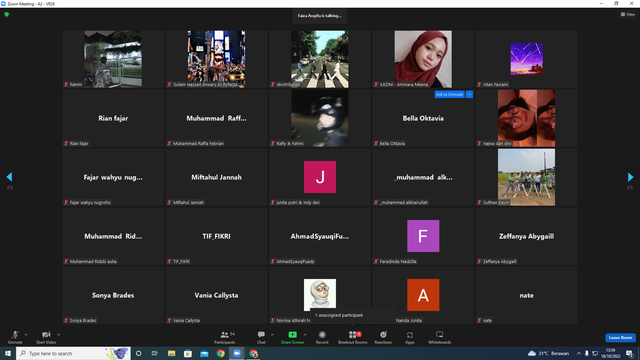Open share options arrow beside Share Screen
Screen dimensions: 640x360
click(305, 335)
